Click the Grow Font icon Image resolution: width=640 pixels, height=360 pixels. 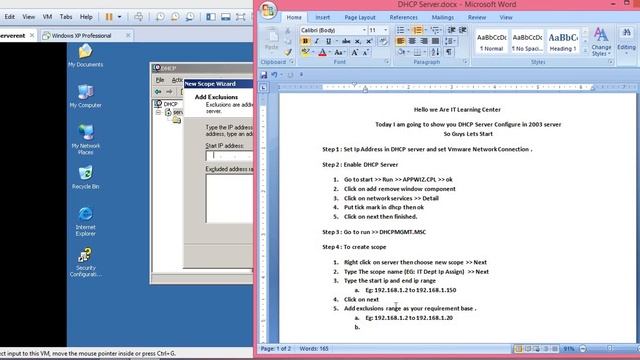click(x=355, y=52)
